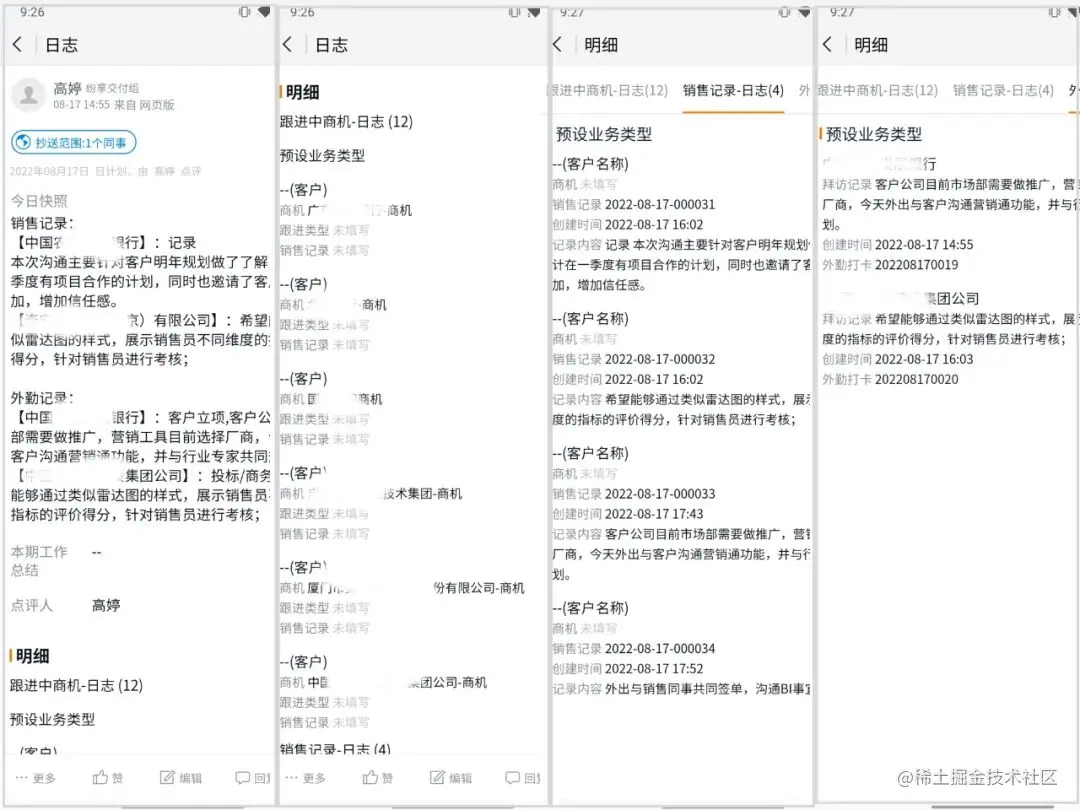1080x810 pixels.
Task: Tap 点评人 高婷 in first screen
Action: point(65,605)
